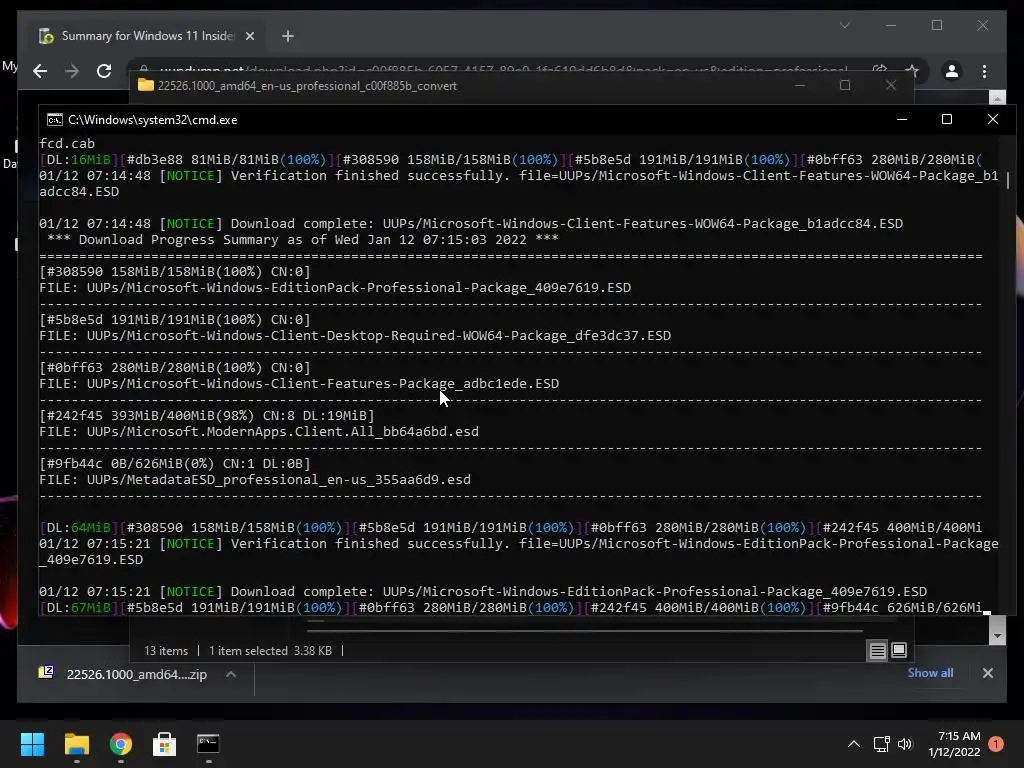Maximize the cmd.exe window
This screenshot has height=768, width=1024.
coord(947,120)
